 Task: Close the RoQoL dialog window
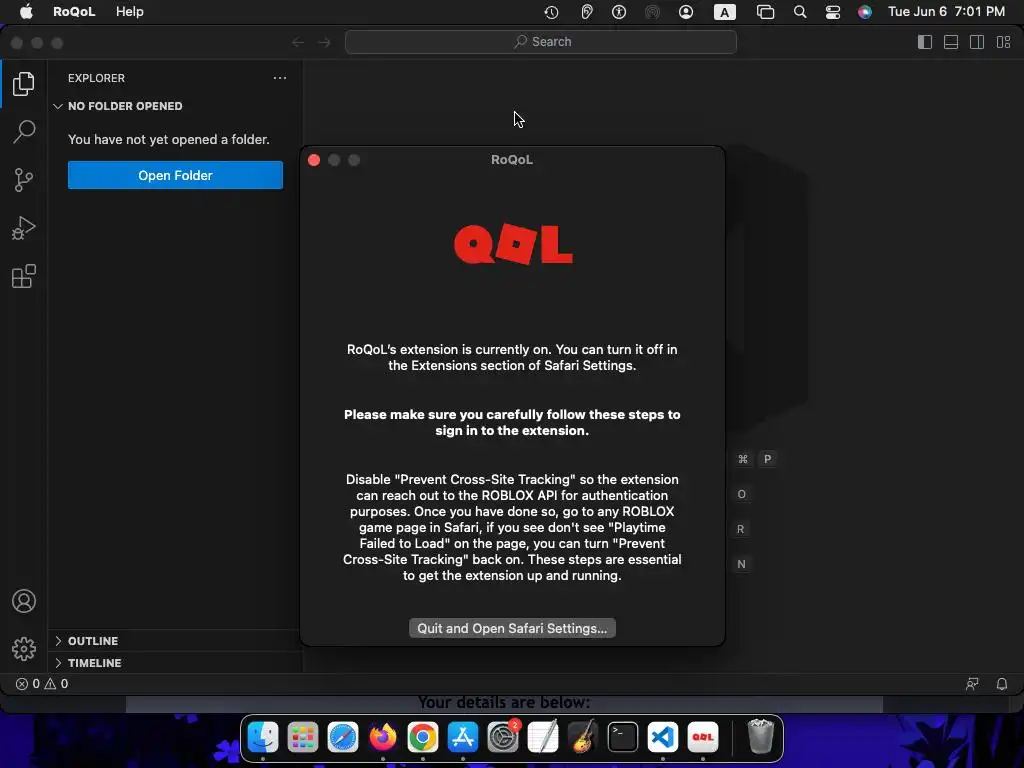pos(314,160)
